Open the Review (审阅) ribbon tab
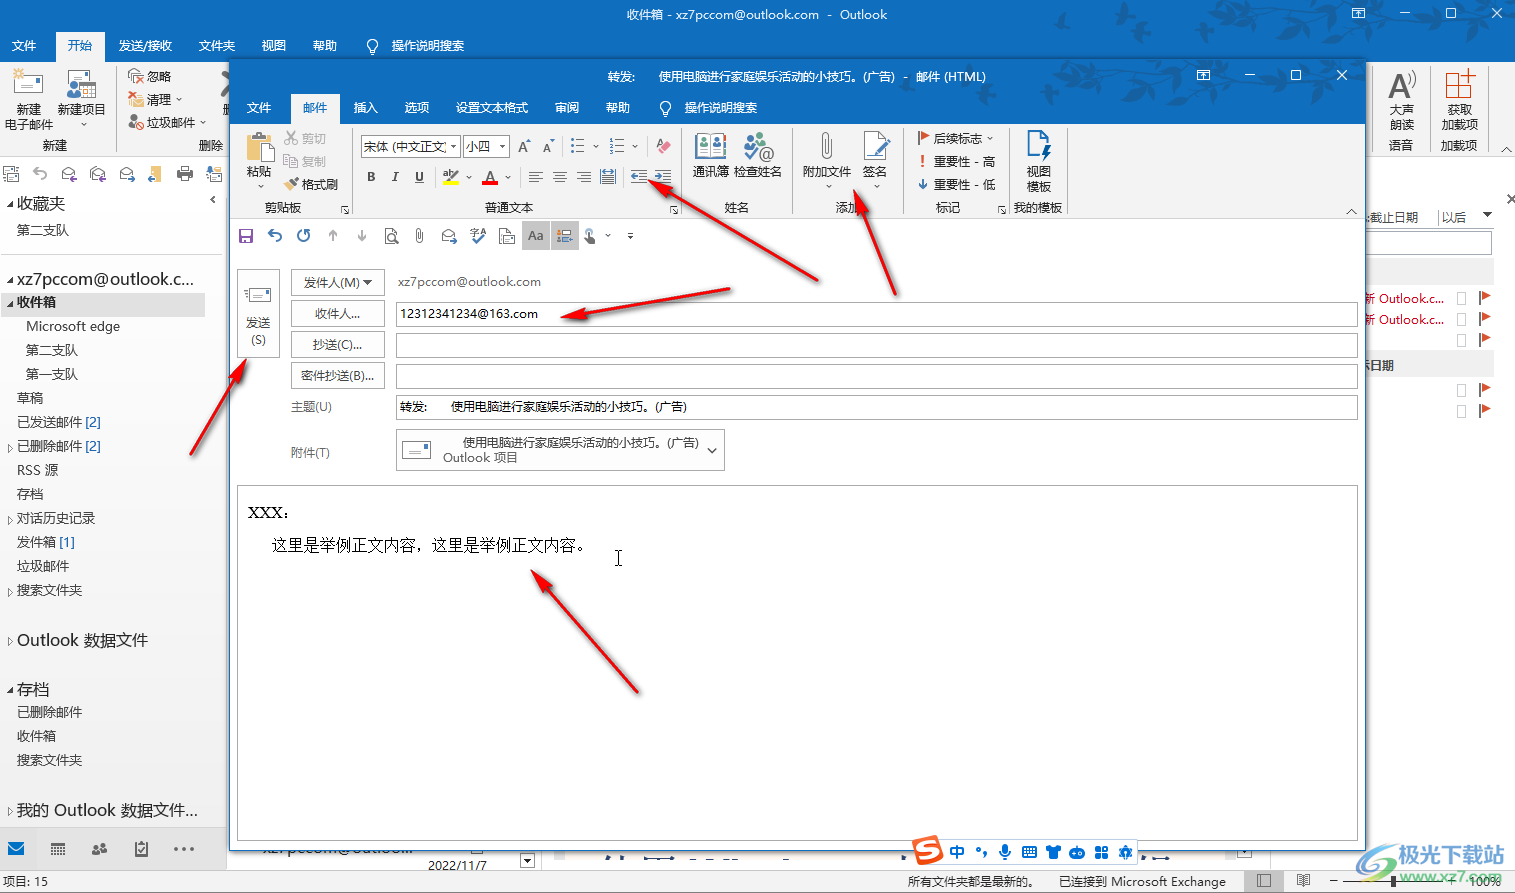The image size is (1515, 893). 567,108
